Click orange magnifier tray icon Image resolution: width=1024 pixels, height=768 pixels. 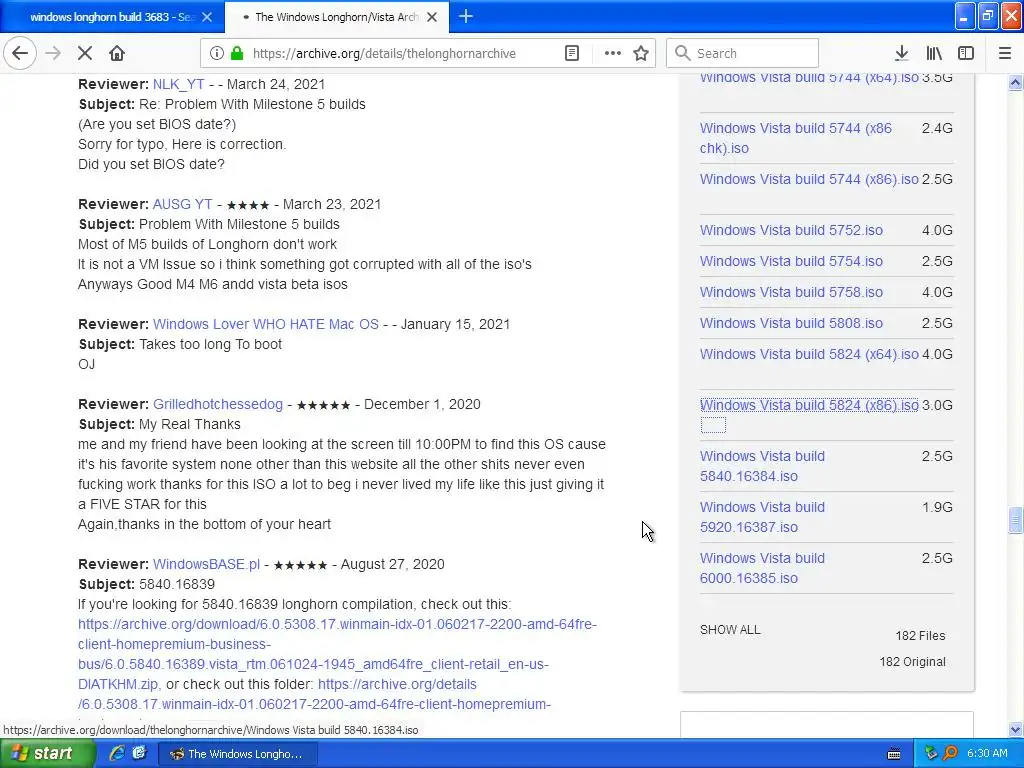click(x=950, y=754)
